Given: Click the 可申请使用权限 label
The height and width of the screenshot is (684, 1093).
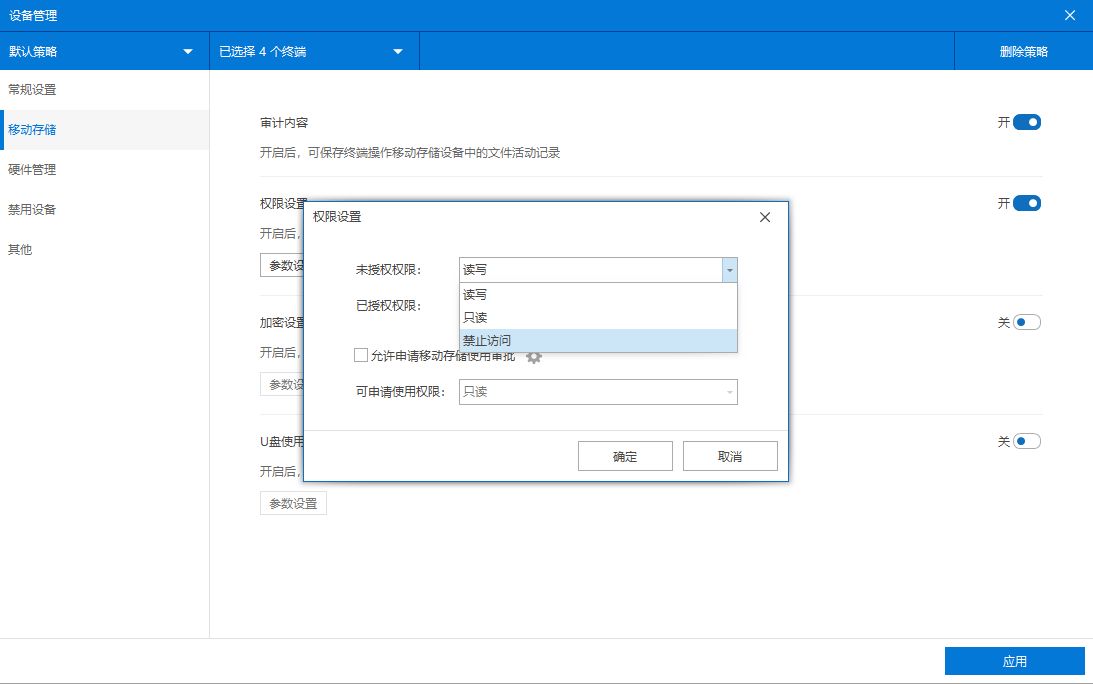Looking at the screenshot, I should tap(400, 392).
